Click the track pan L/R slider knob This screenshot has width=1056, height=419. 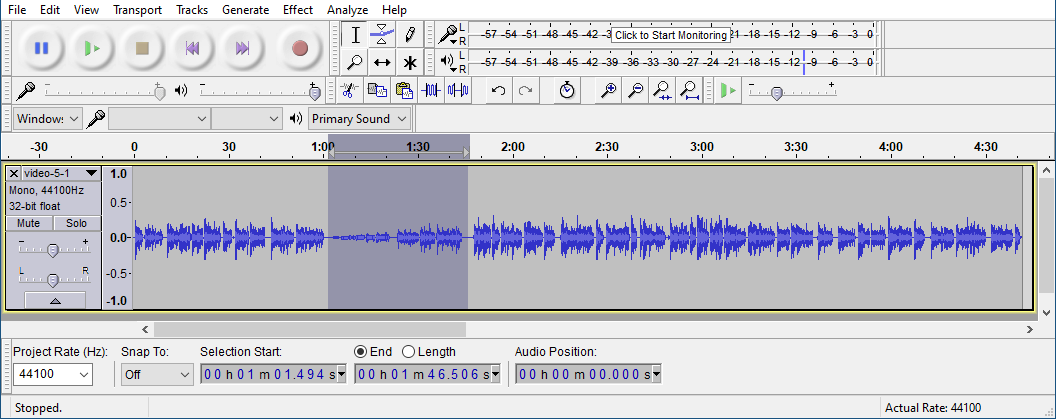point(53,279)
